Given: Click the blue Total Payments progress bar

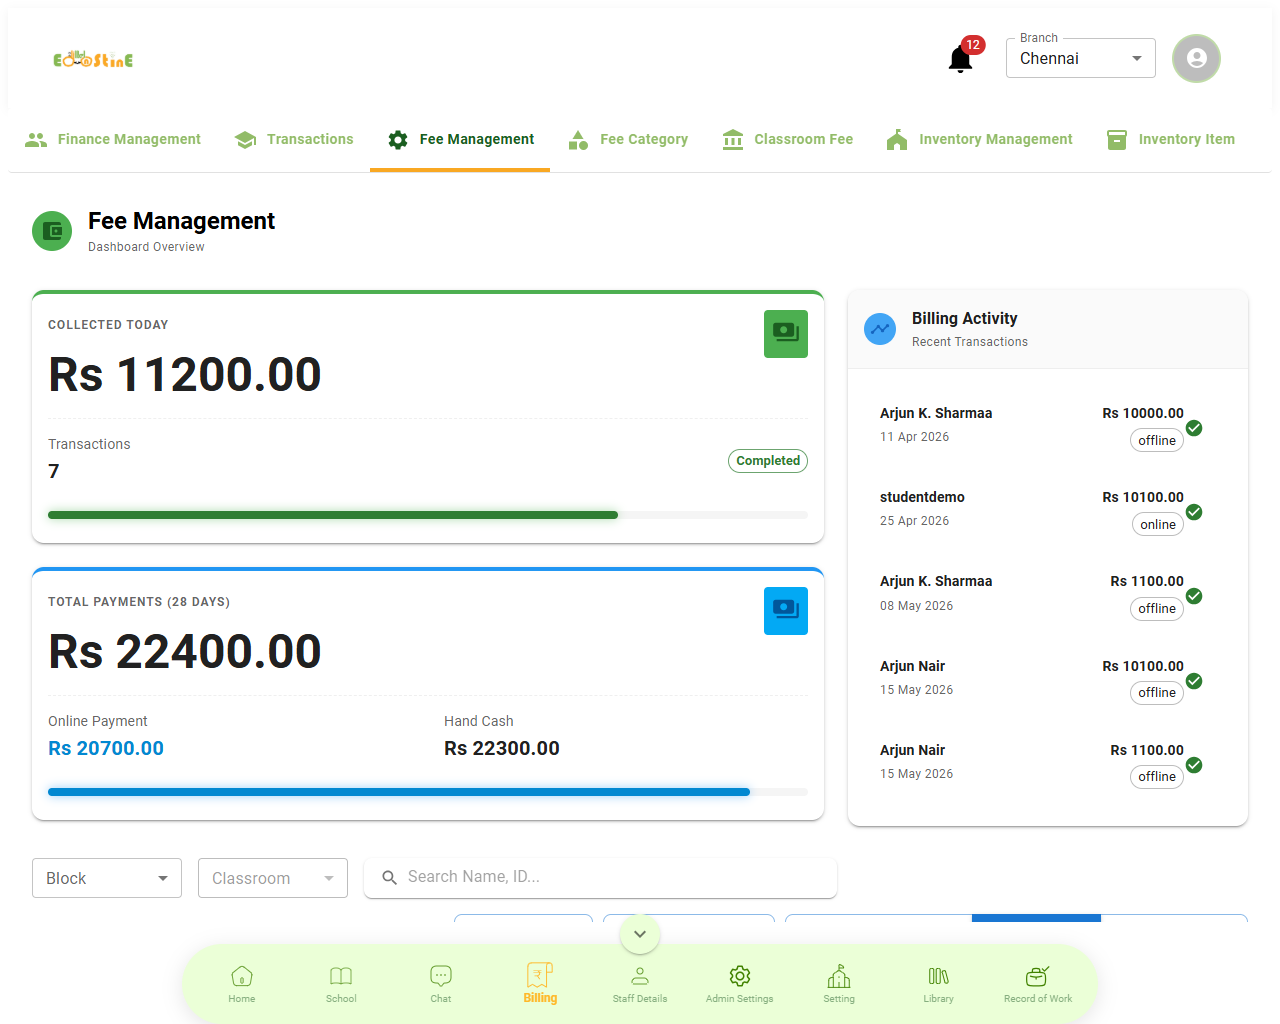Looking at the screenshot, I should pyautogui.click(x=428, y=792).
